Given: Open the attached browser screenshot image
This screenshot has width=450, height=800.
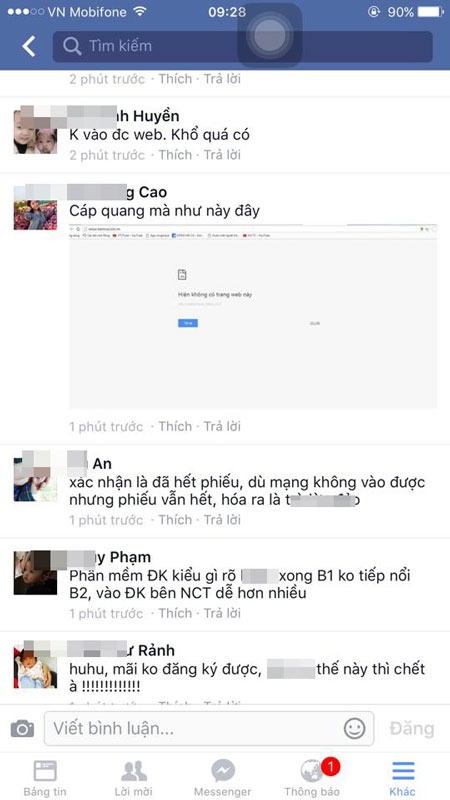Looking at the screenshot, I should (253, 316).
